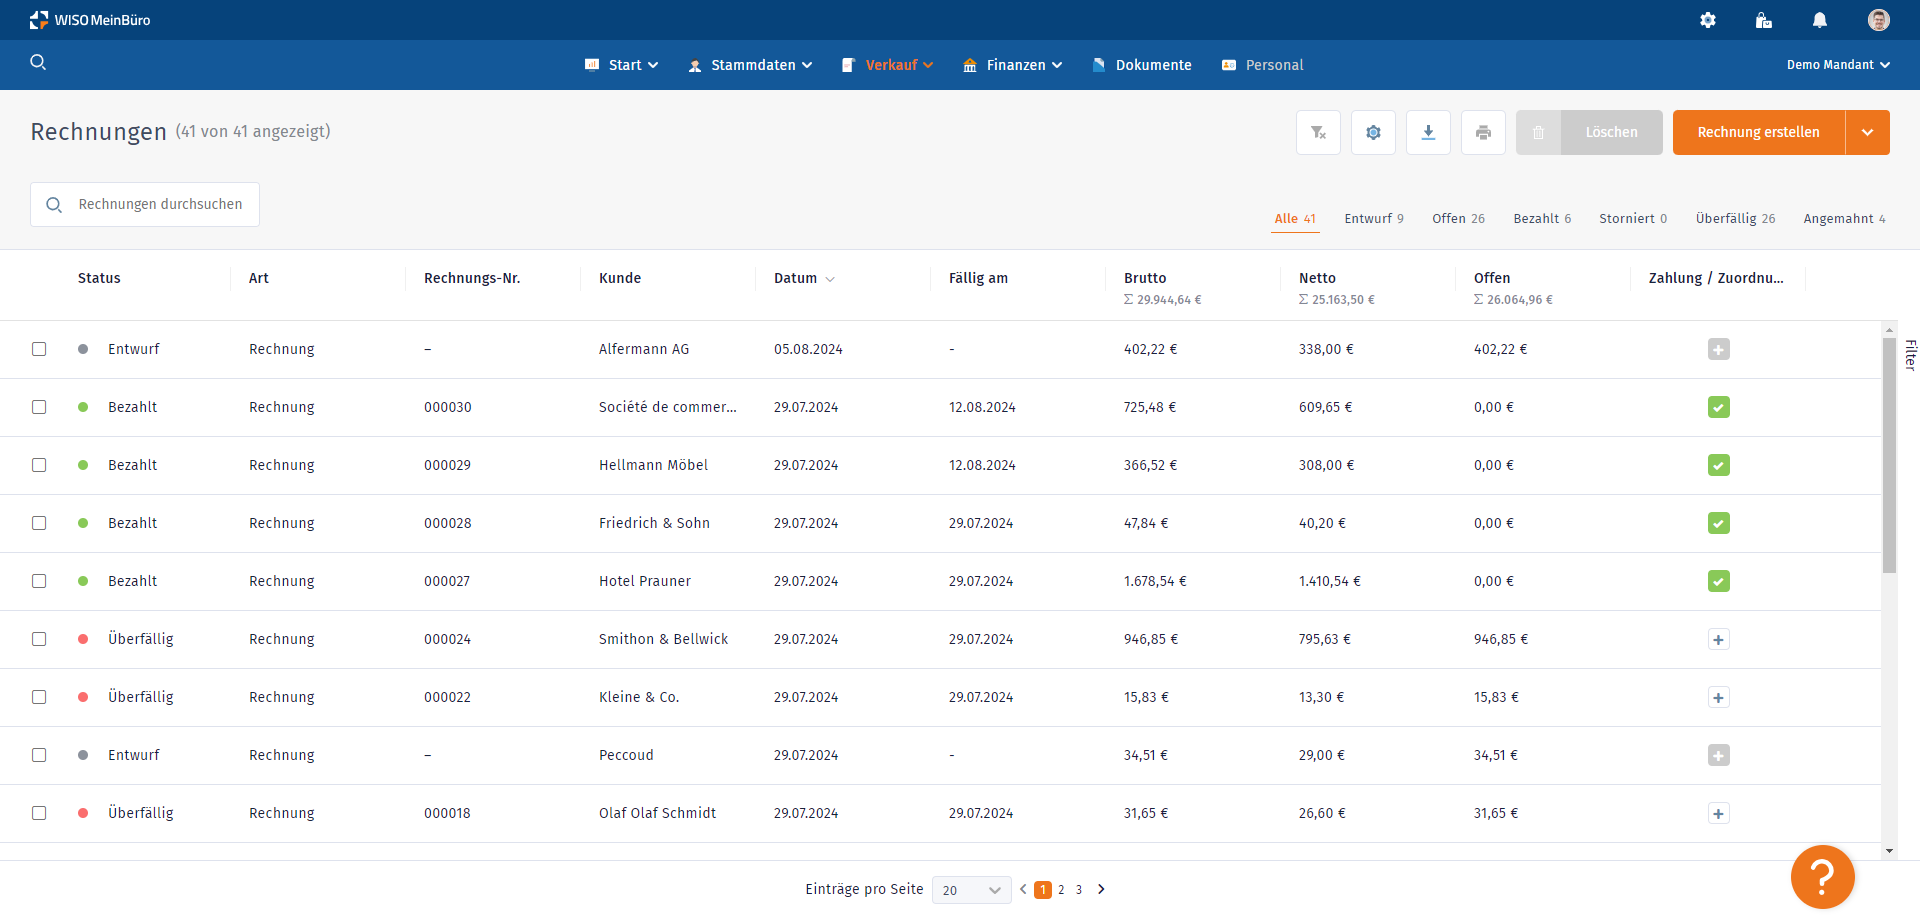The height and width of the screenshot is (919, 1920).
Task: Switch to Angemahnt 4 tab
Action: pos(1844,218)
